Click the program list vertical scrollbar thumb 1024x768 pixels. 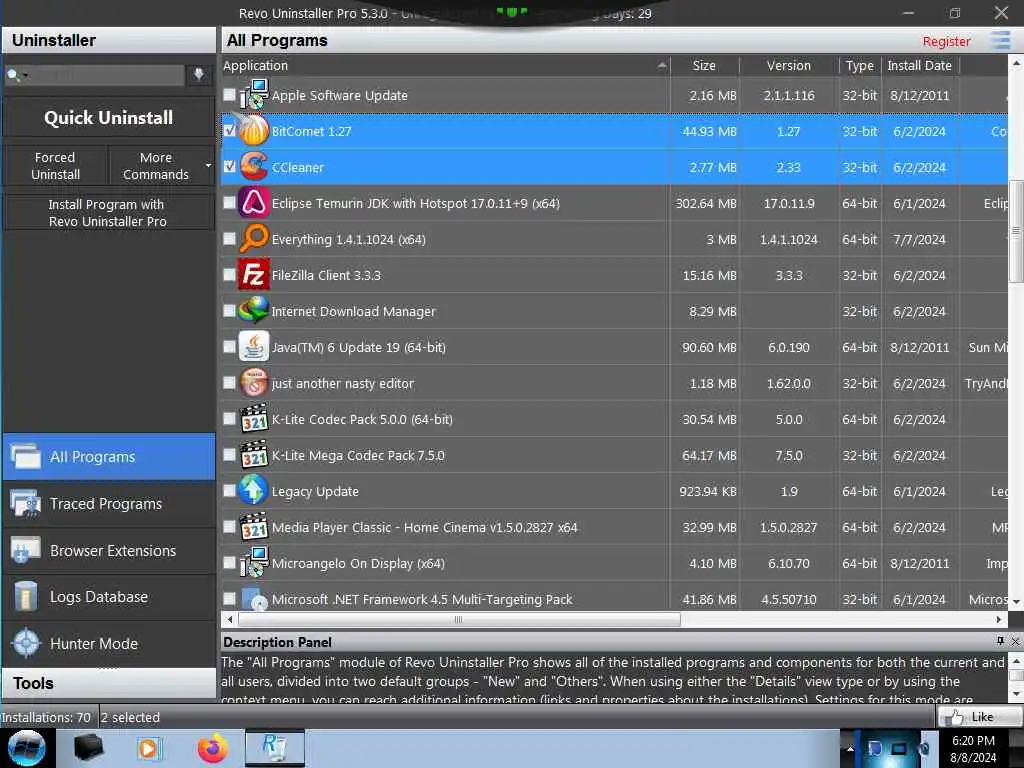(1016, 231)
